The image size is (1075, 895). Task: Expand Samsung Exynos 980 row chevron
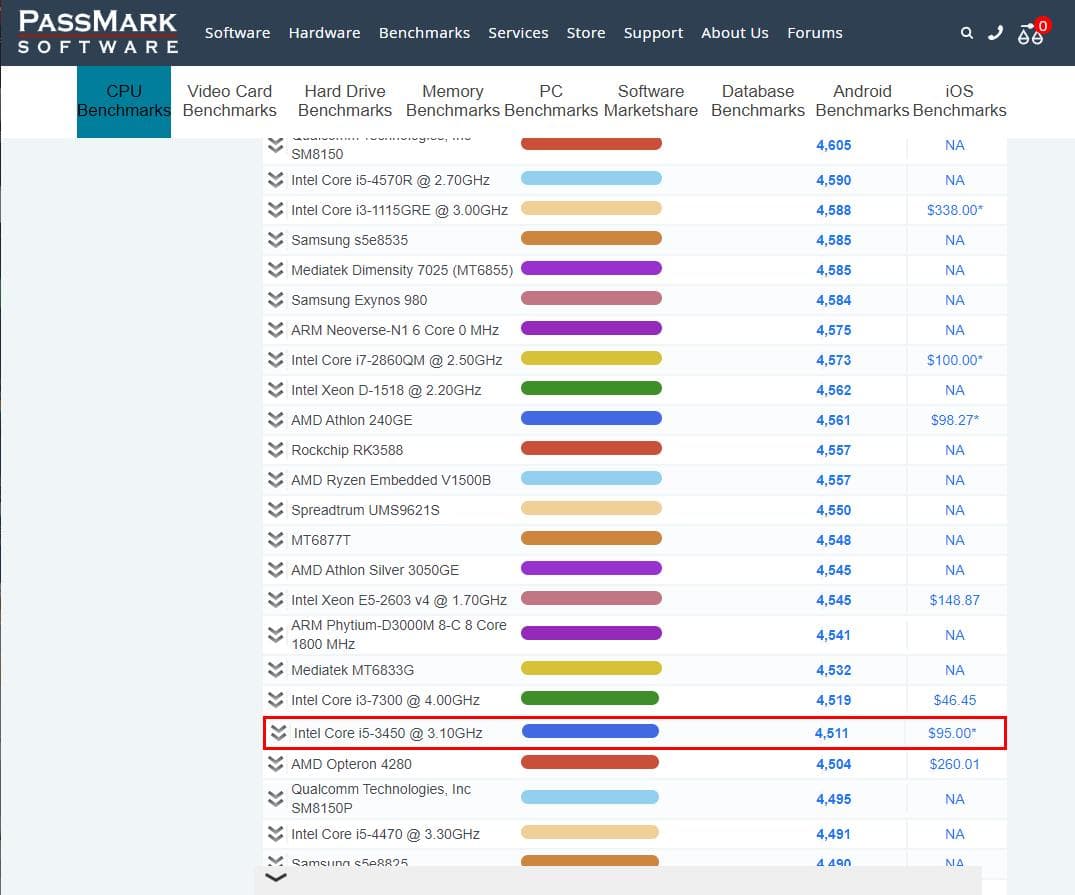click(x=276, y=300)
